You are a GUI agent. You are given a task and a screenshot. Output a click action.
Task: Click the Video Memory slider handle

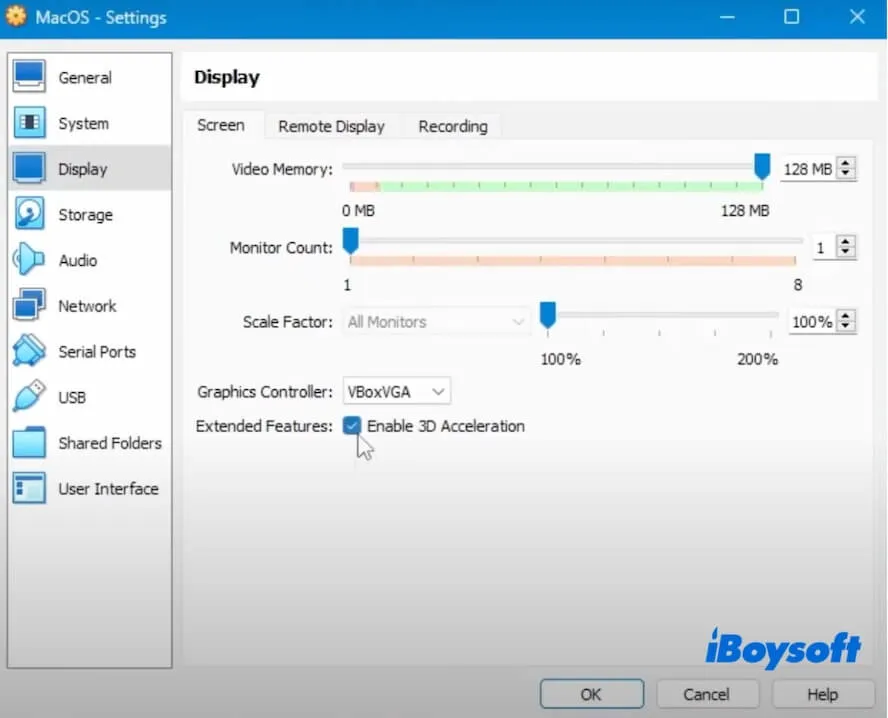click(762, 166)
